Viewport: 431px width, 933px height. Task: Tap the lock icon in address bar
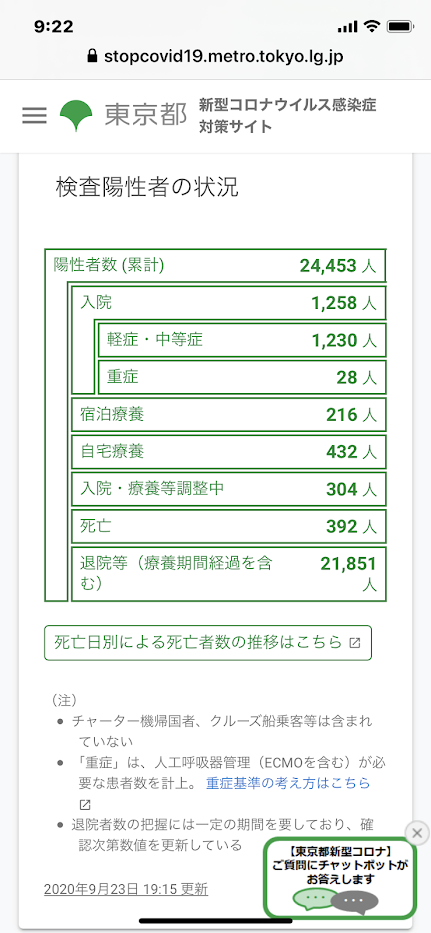[x=92, y=57]
